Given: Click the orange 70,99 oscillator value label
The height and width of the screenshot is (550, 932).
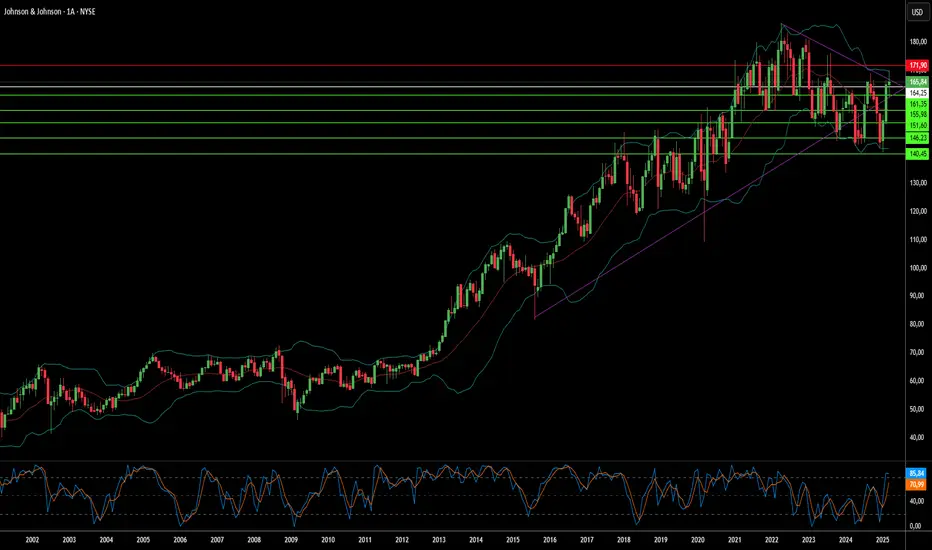Looking at the screenshot, I should pos(915,484).
